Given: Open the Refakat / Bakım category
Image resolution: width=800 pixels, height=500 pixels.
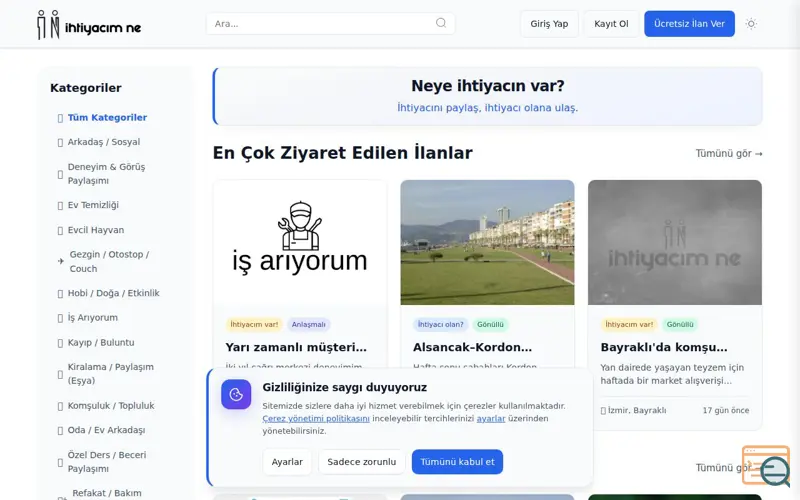Looking at the screenshot, I should pyautogui.click(x=107, y=493).
